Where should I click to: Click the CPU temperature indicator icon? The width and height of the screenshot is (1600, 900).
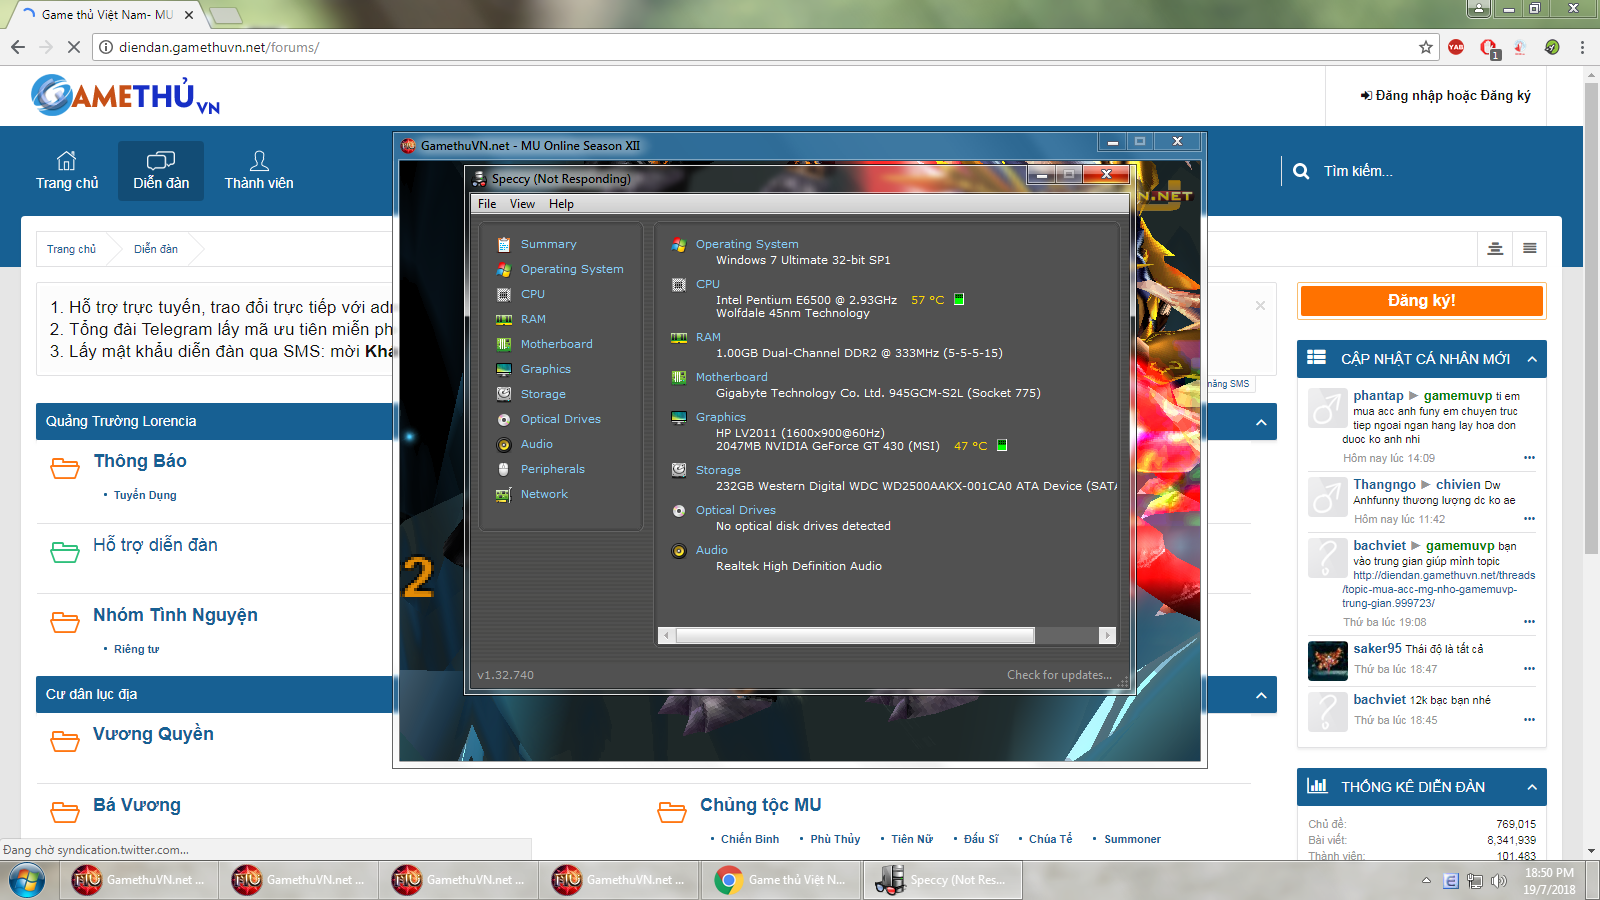click(x=959, y=299)
